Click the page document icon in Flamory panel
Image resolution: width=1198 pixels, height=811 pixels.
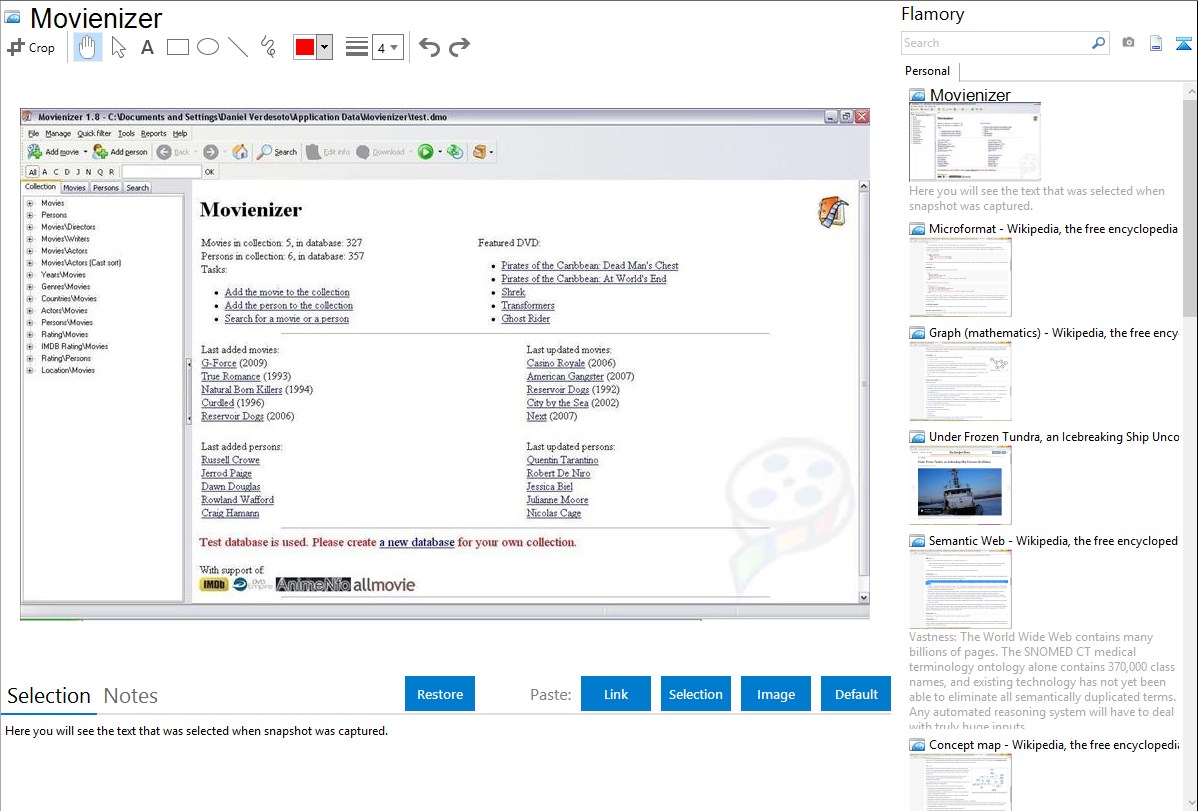1156,43
